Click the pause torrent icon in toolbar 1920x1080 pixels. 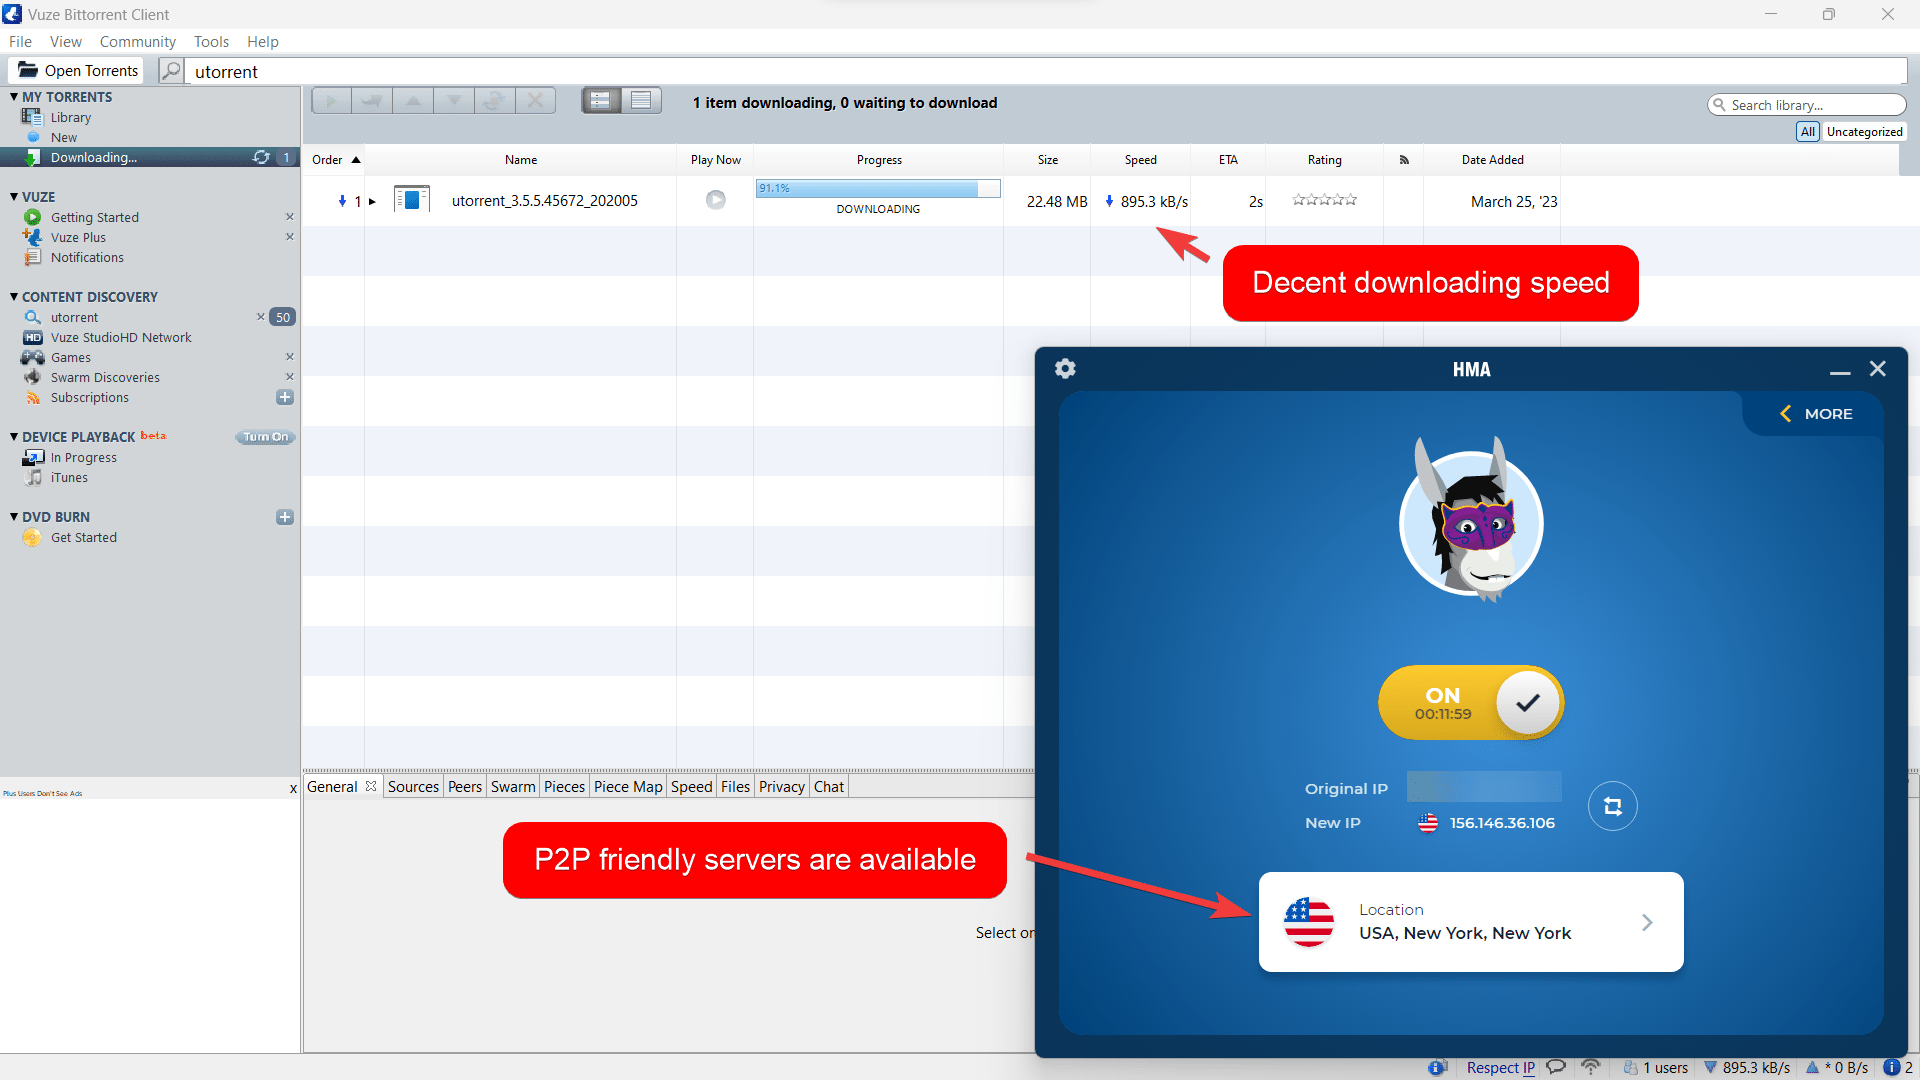point(373,103)
